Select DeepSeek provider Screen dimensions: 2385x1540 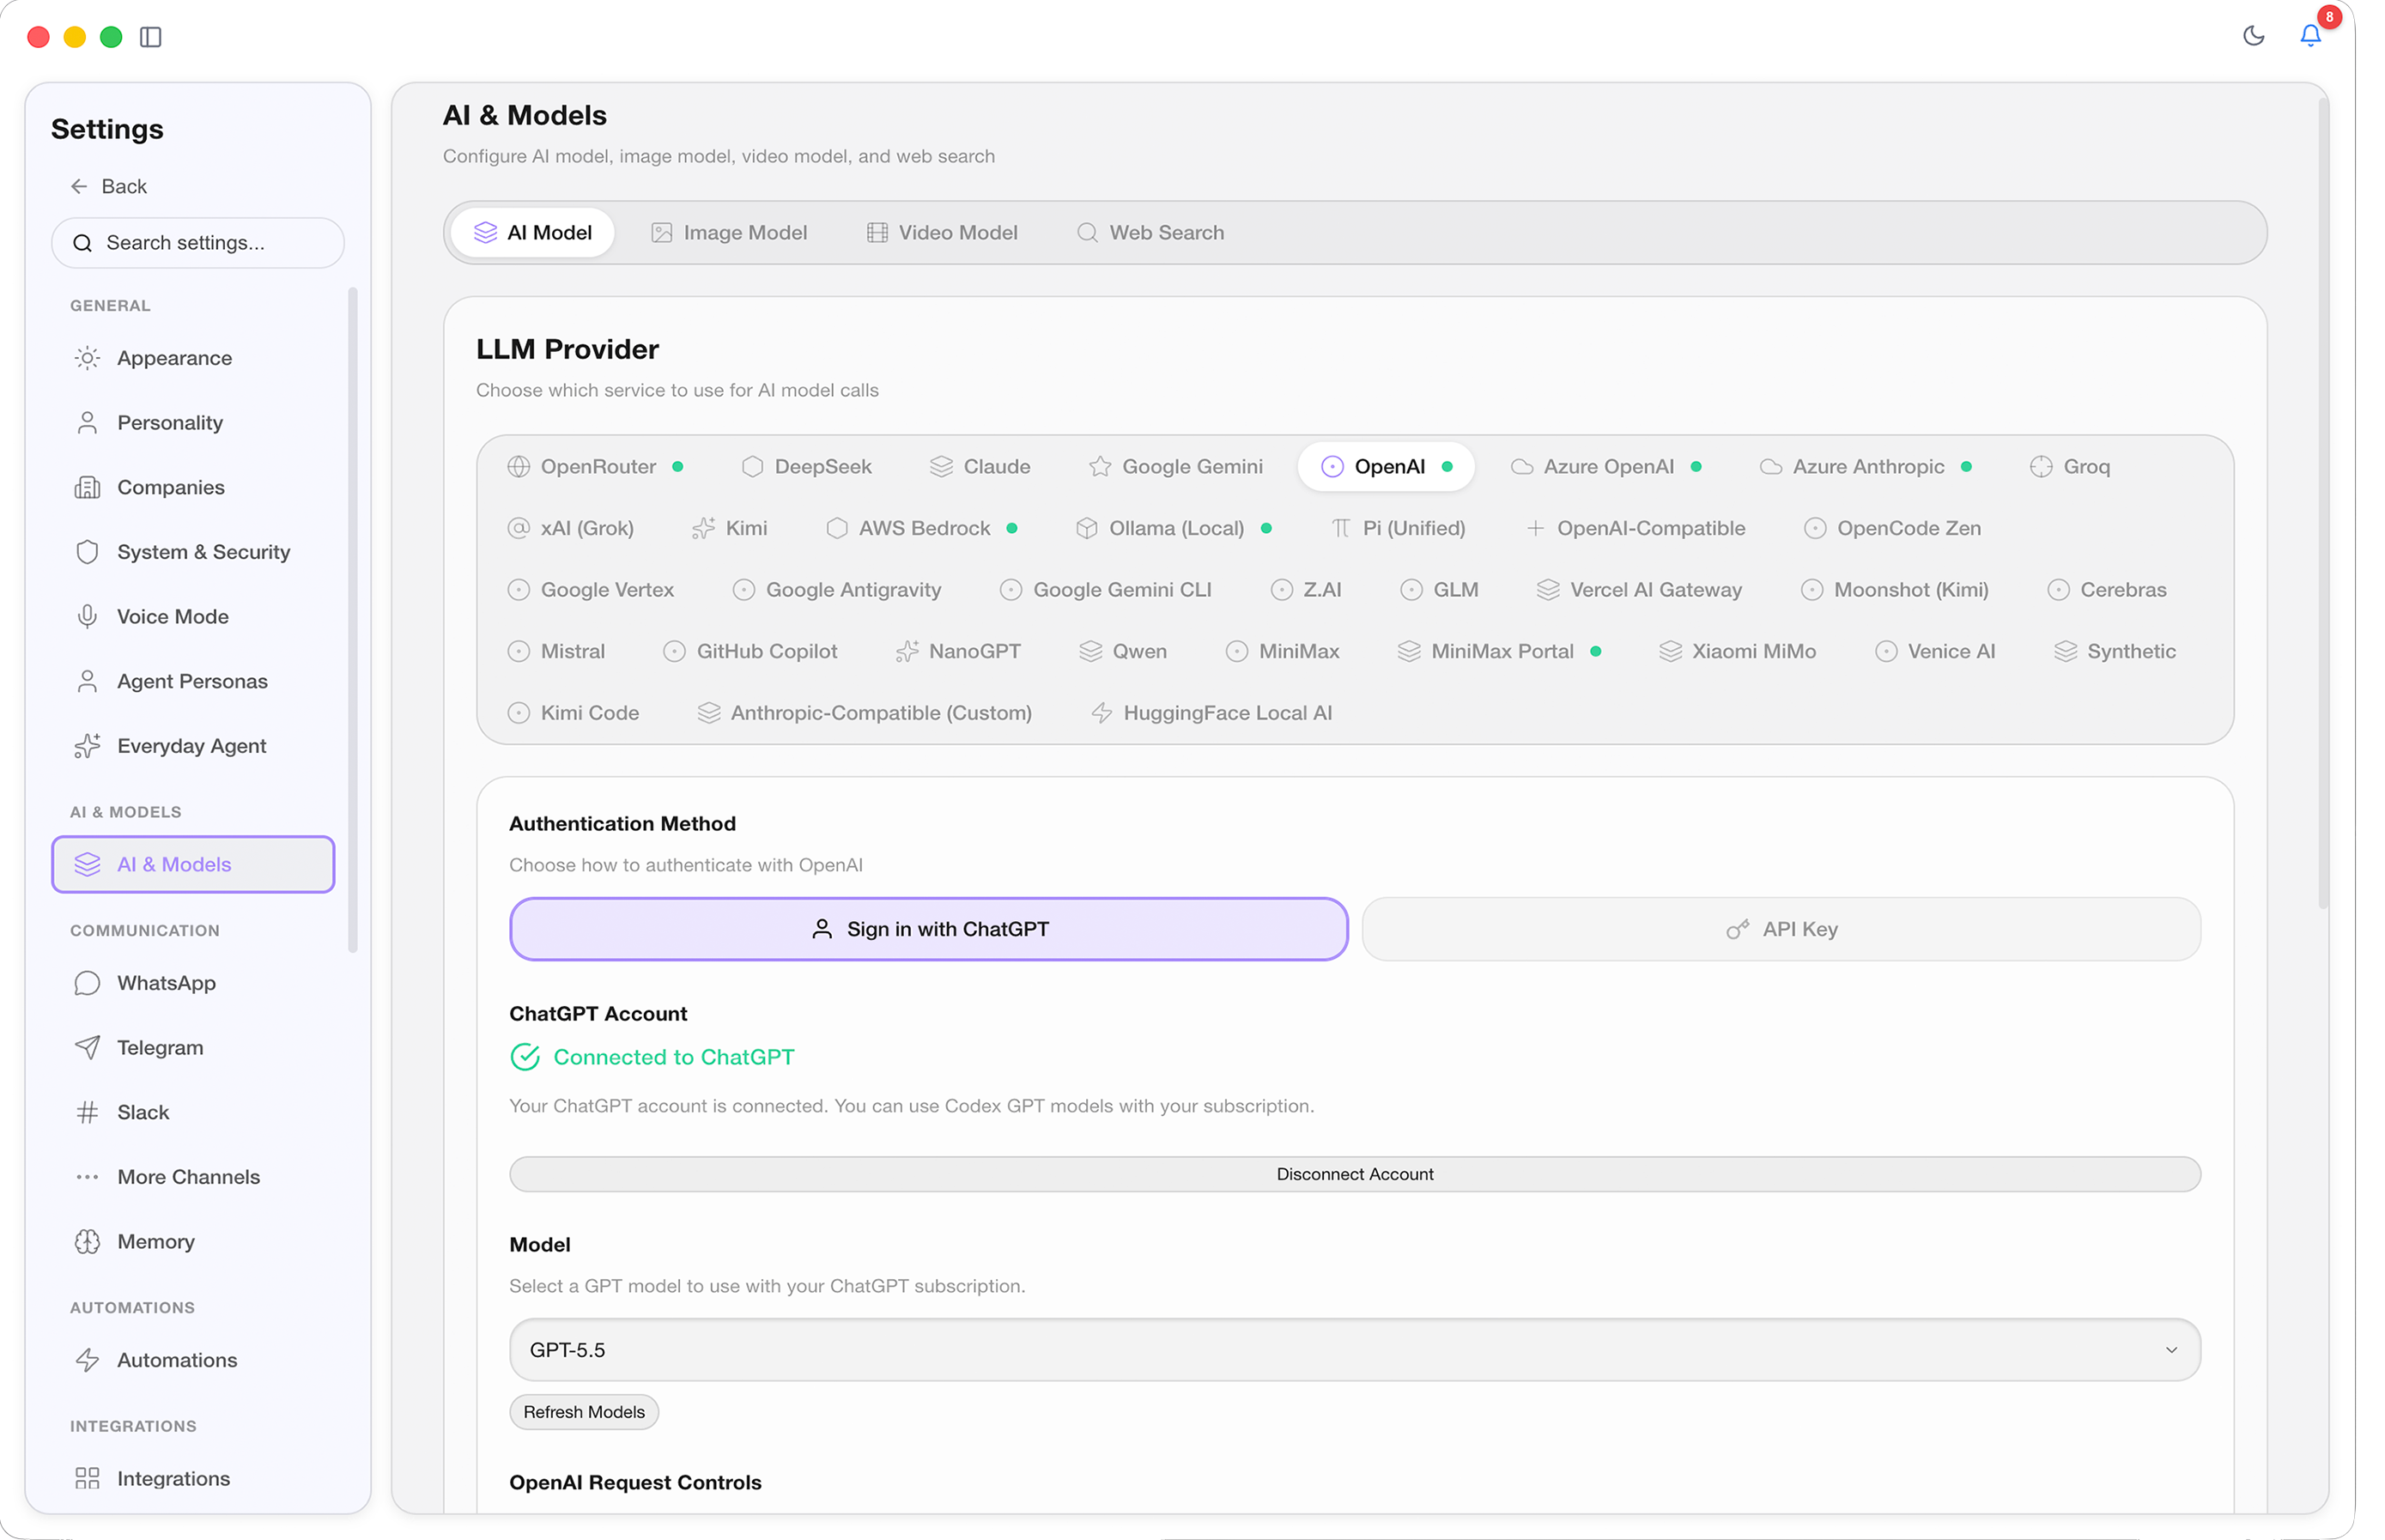pyautogui.click(x=807, y=467)
